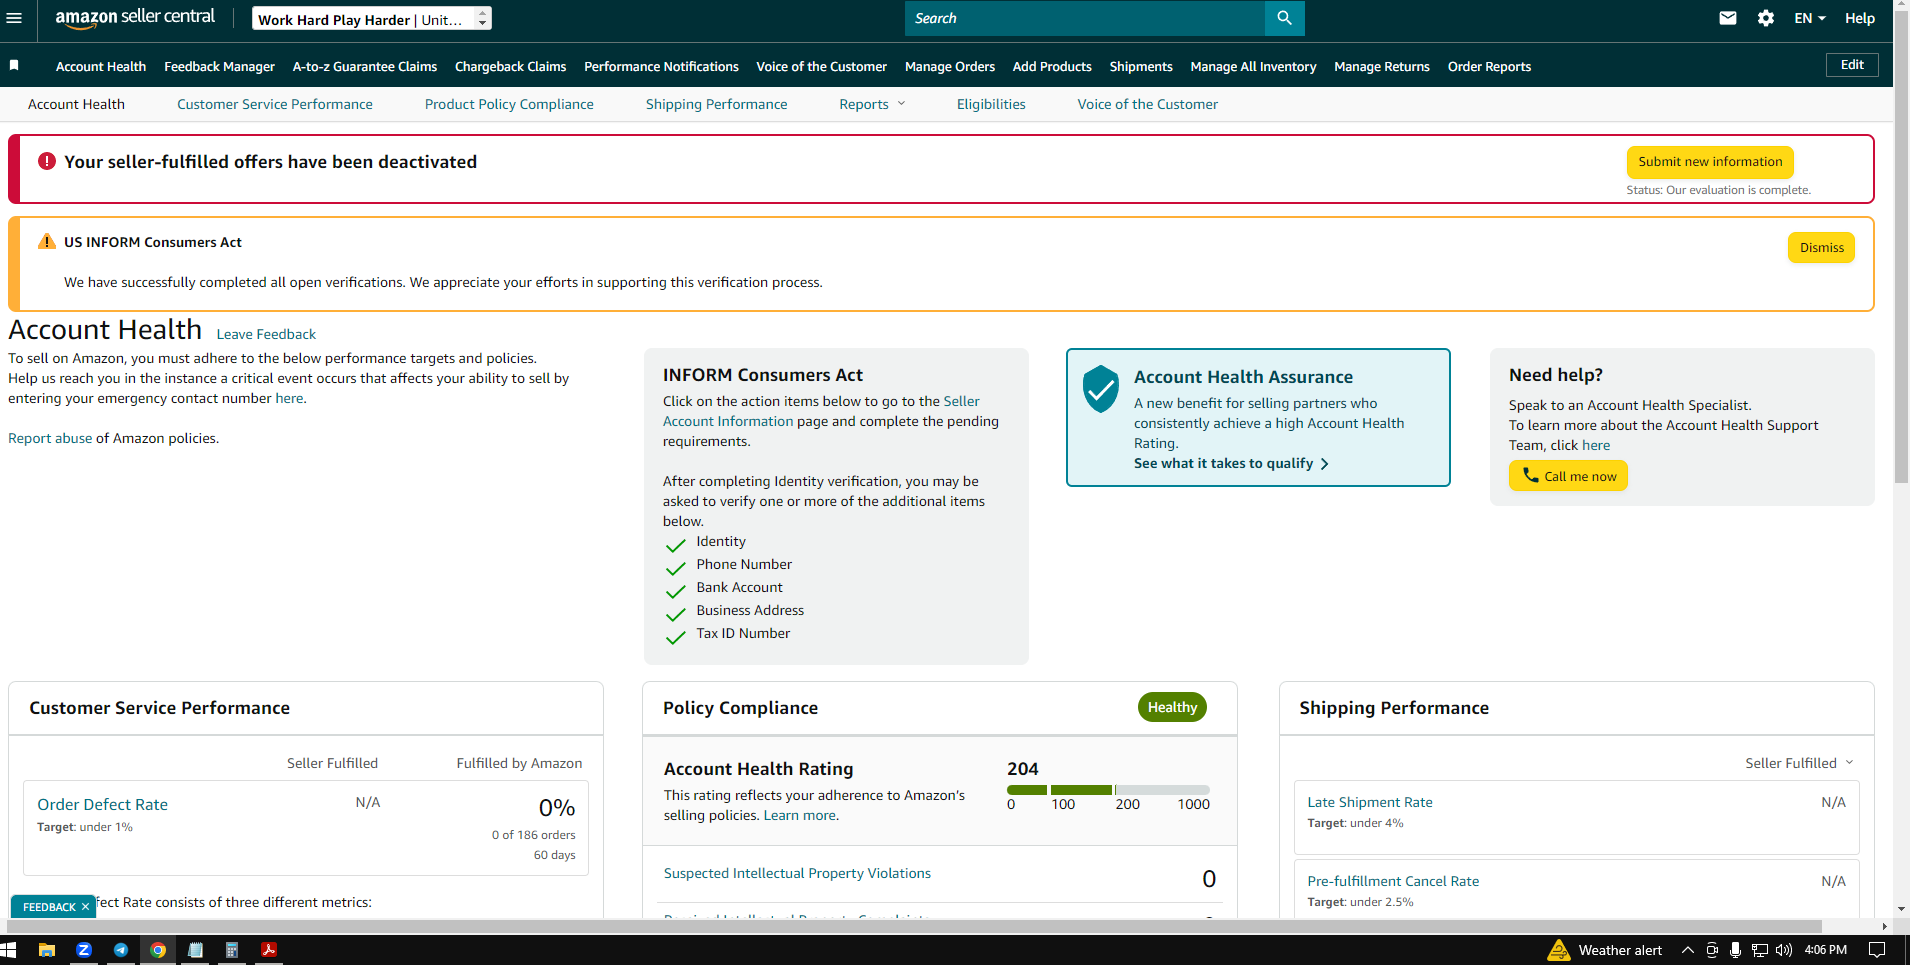Close the FEEDBACK tab with its X
Screen dimensions: 1910x965
pyautogui.click(x=85, y=907)
